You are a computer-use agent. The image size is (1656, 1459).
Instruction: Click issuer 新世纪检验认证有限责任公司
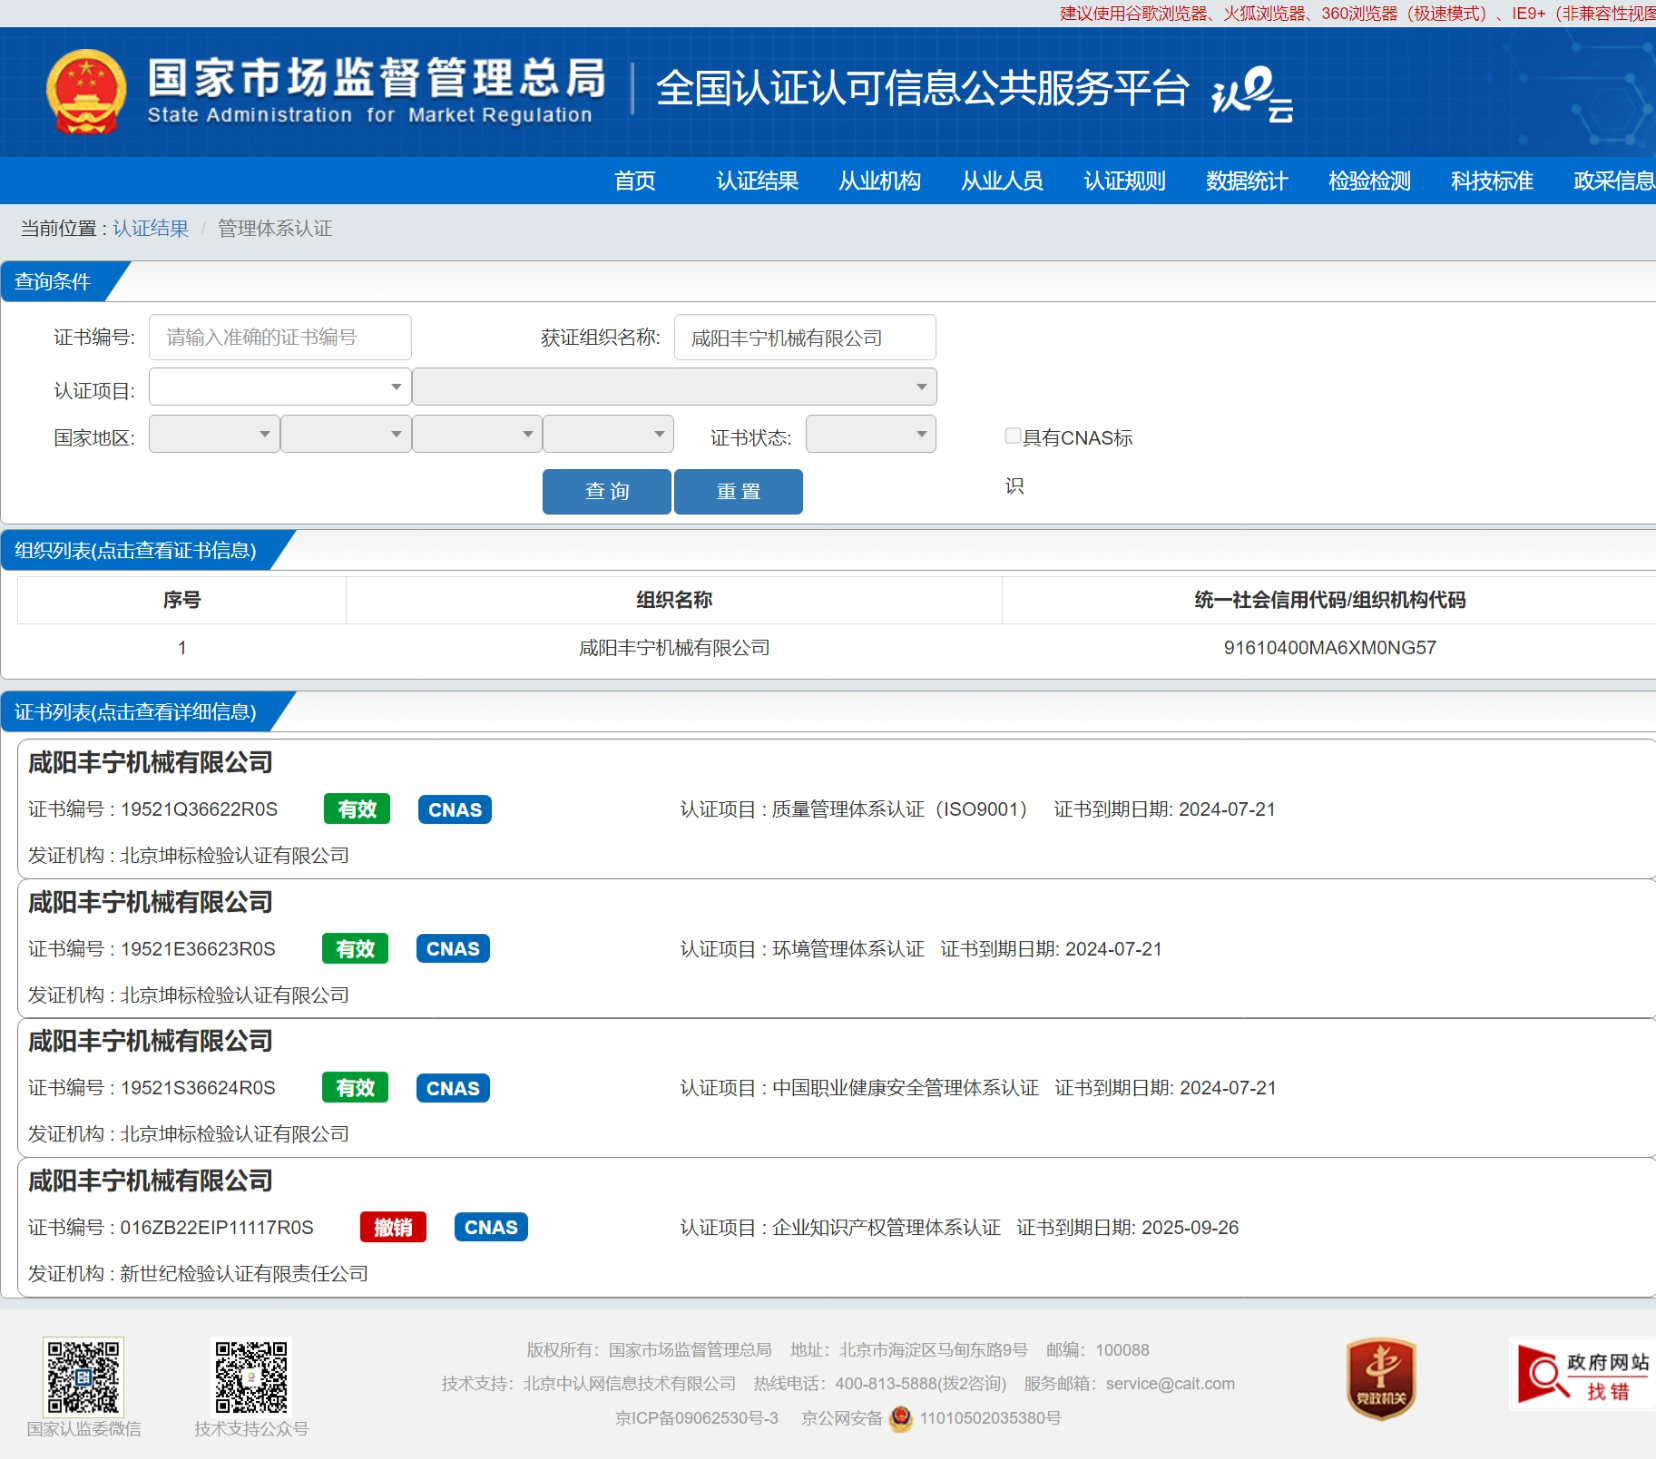coord(244,1273)
